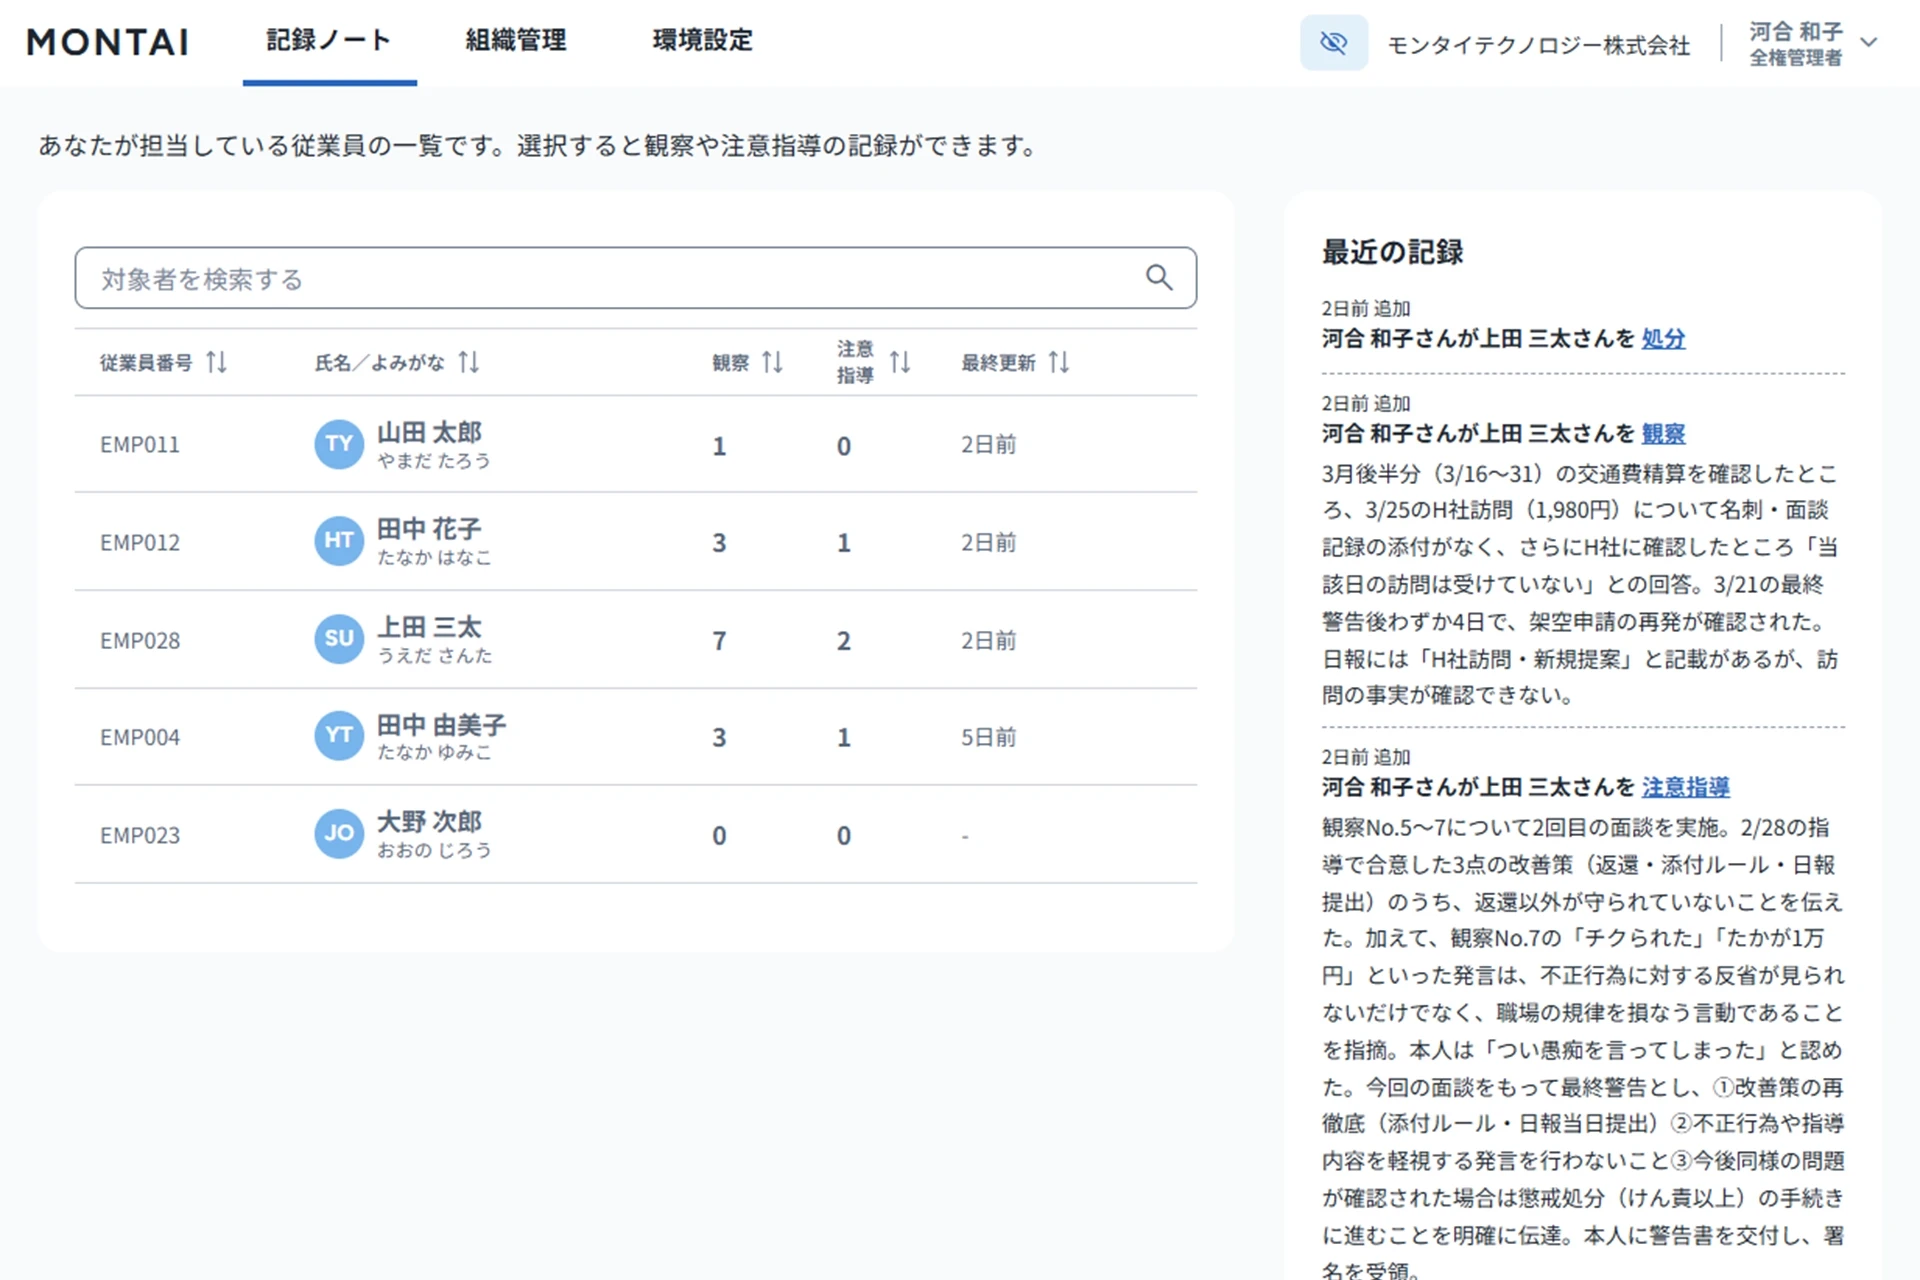The image size is (1920, 1280).
Task: Switch to the 組織管理 tab
Action: coord(515,41)
